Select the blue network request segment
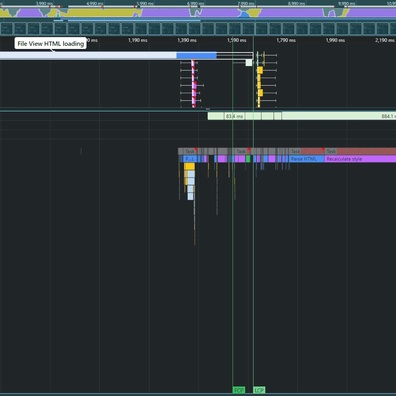Viewport: 396px width, 396px height. [x=196, y=55]
